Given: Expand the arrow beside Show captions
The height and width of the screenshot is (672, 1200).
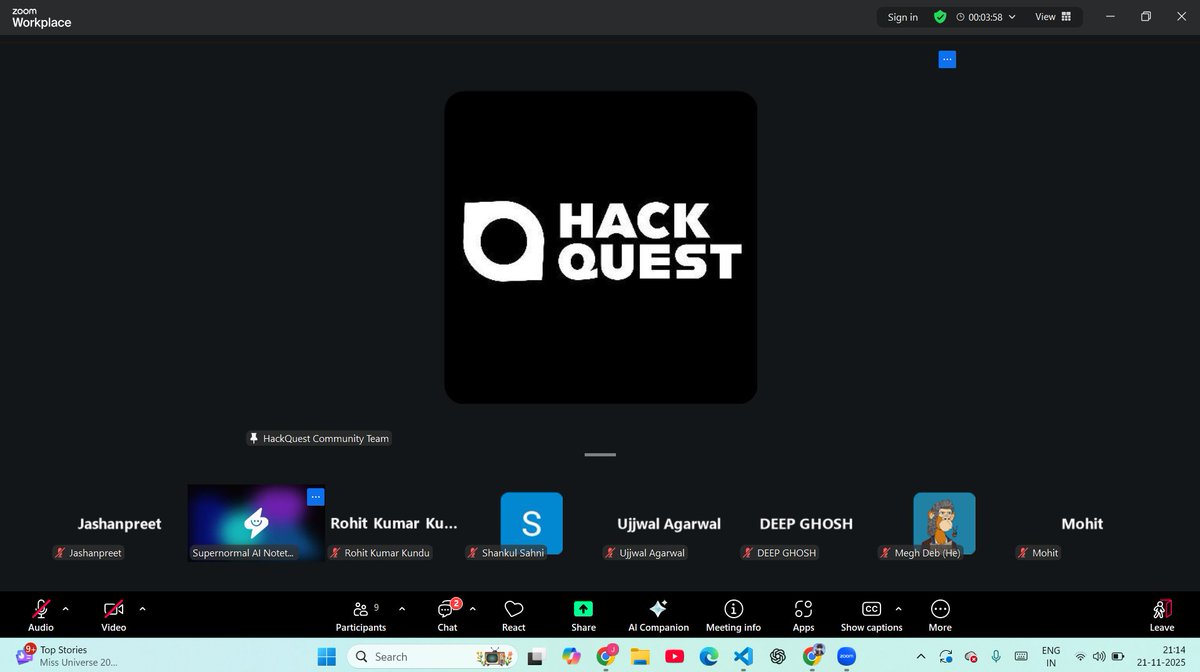Looking at the screenshot, I should point(898,608).
